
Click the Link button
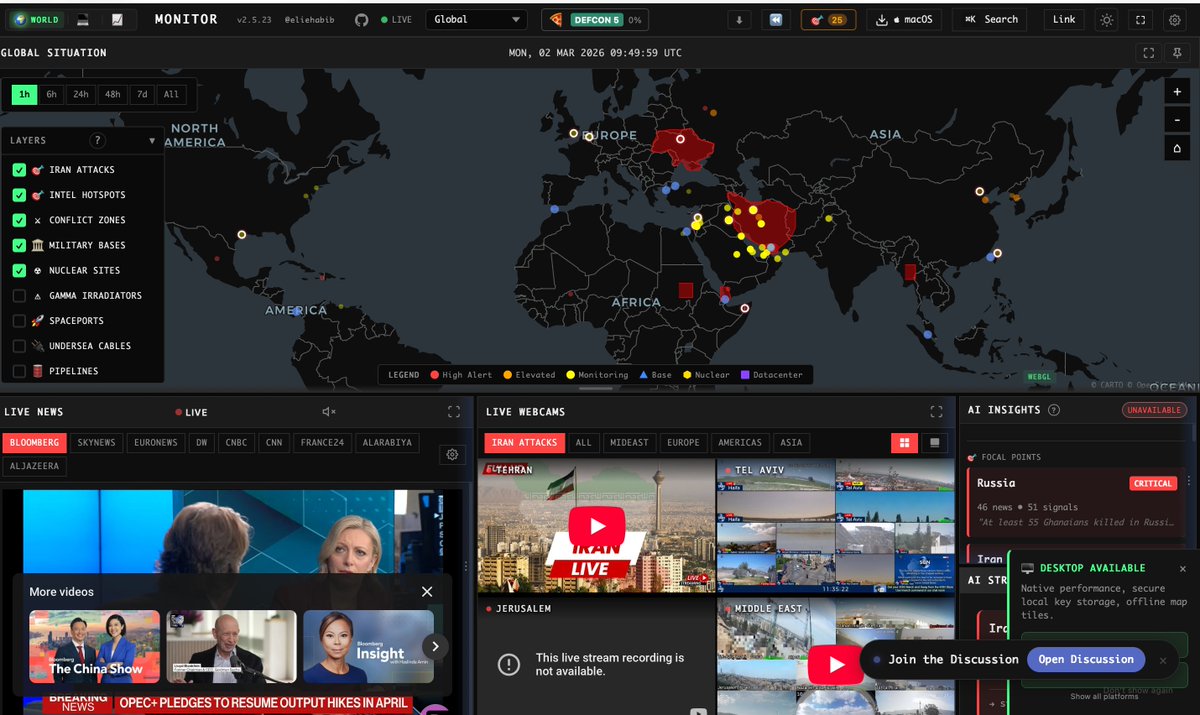pos(1064,19)
